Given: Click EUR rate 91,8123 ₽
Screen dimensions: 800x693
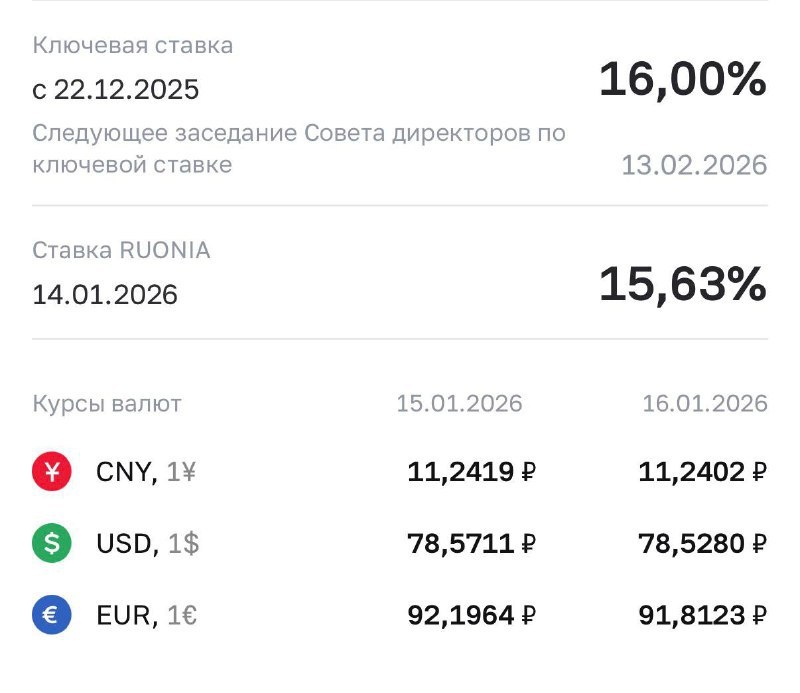Looking at the screenshot, I should (702, 616).
